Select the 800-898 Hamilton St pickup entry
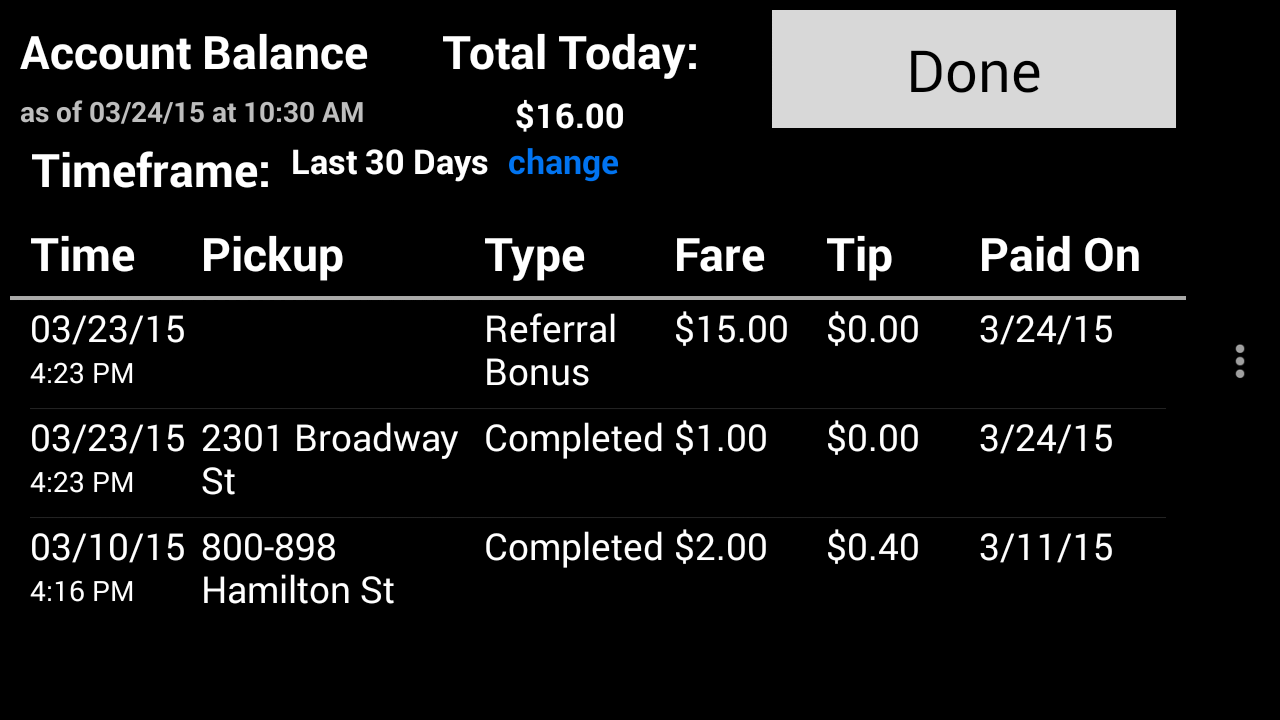The image size is (1280, 720). click(x=298, y=569)
